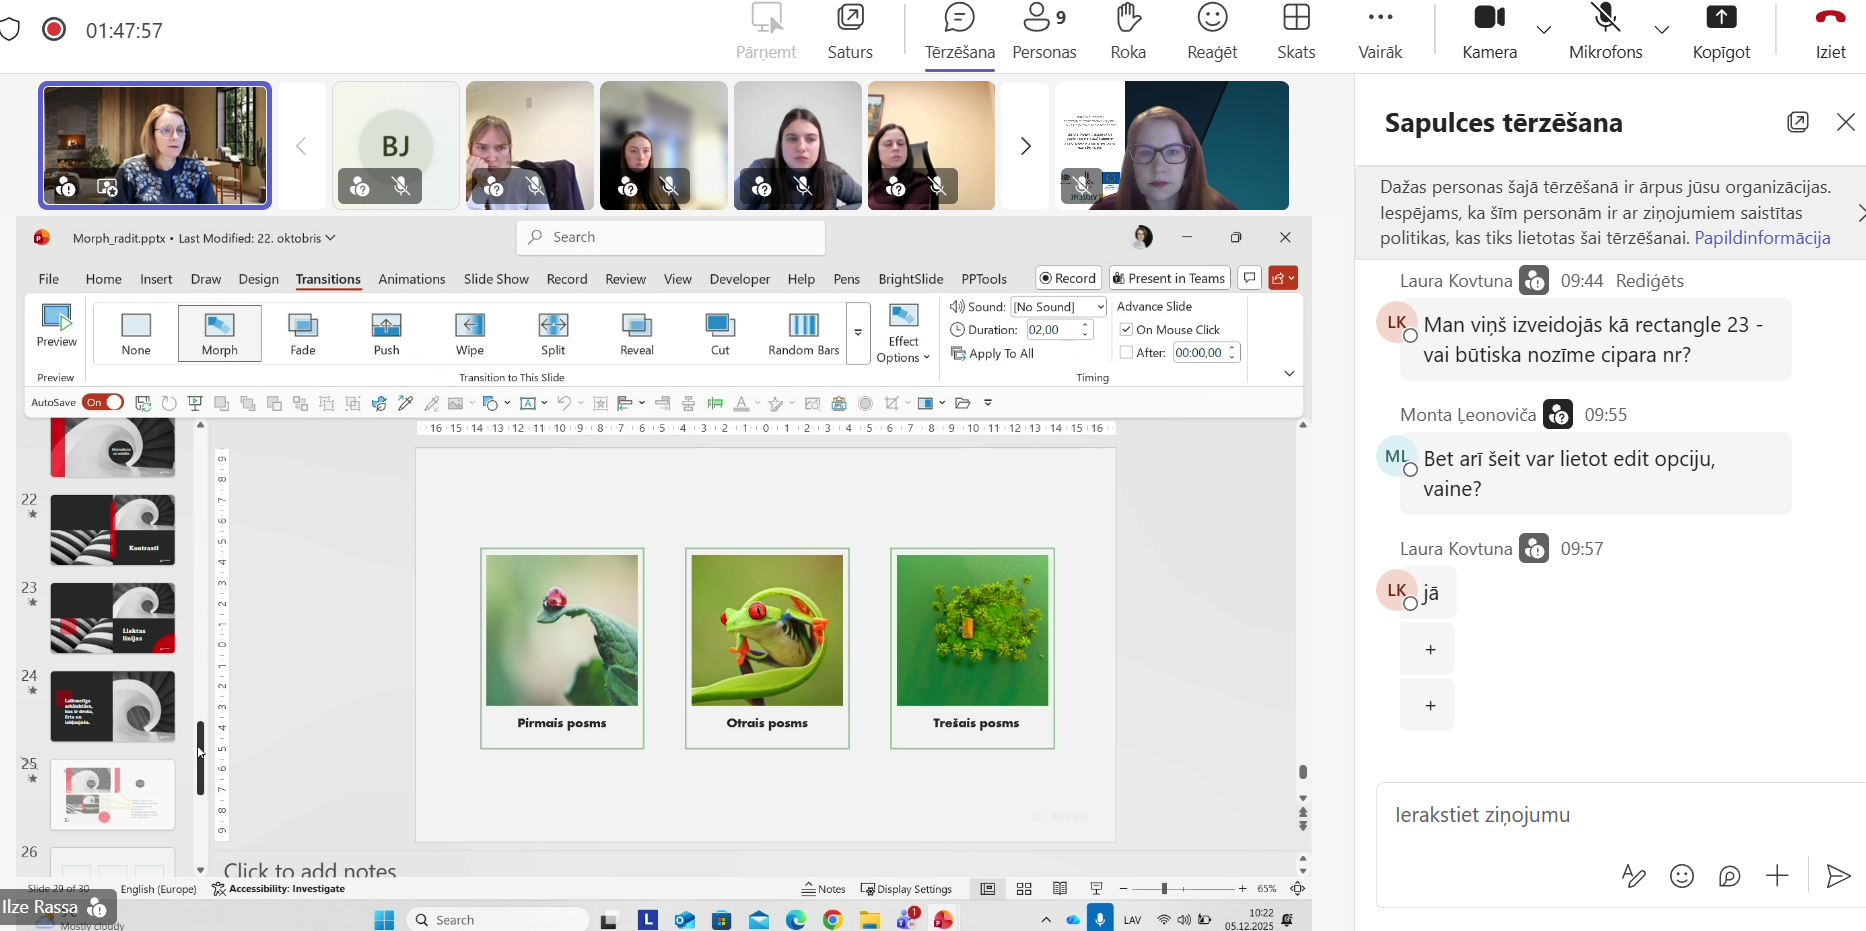Open the Reaģēt reactions menu
1866x931 pixels.
(1212, 32)
